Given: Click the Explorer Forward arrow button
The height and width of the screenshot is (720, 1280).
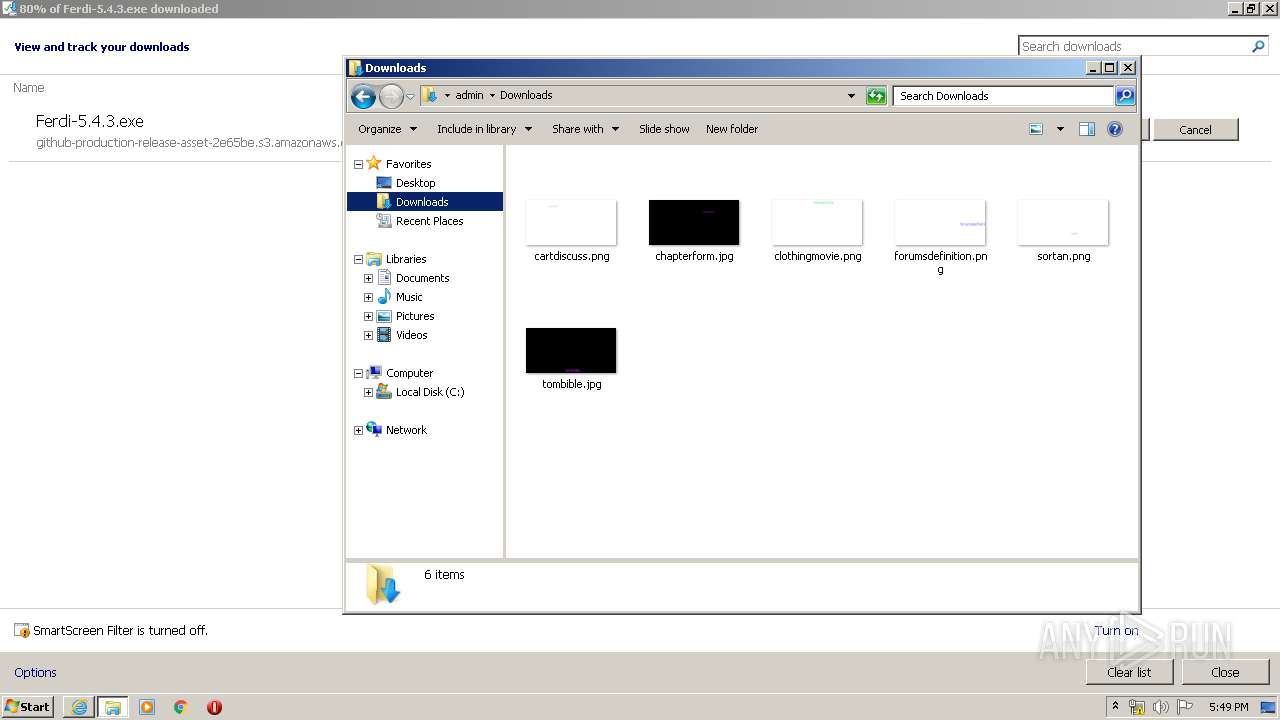Looking at the screenshot, I should pyautogui.click(x=391, y=96).
